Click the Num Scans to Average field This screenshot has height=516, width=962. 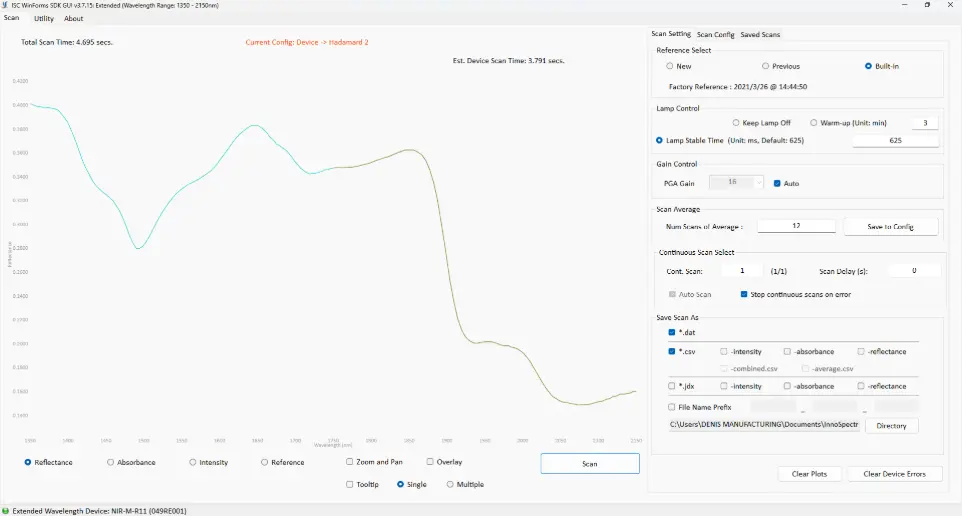796,226
